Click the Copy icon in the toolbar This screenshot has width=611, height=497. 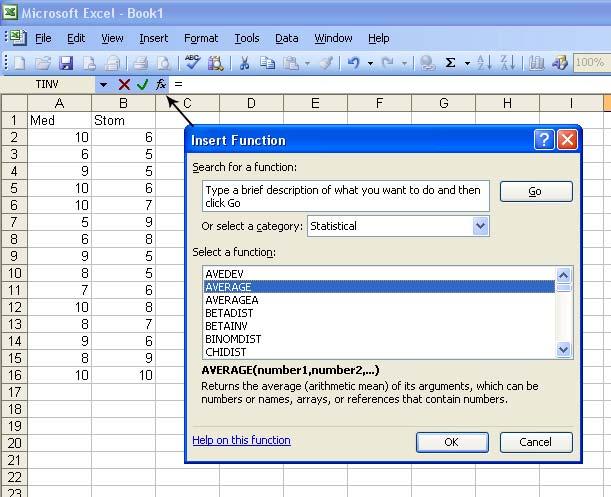point(267,63)
